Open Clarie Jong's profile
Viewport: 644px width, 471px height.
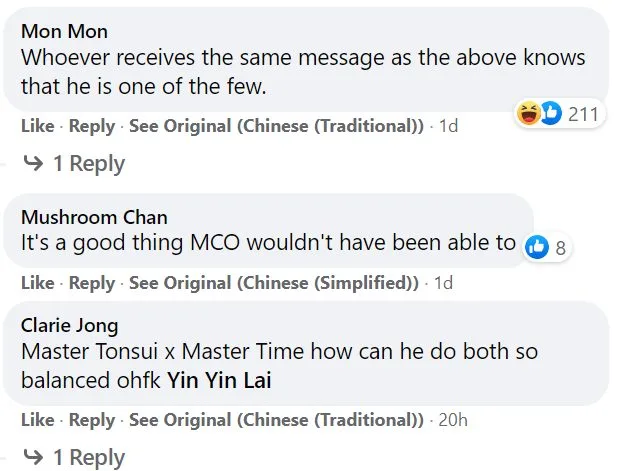tap(69, 325)
